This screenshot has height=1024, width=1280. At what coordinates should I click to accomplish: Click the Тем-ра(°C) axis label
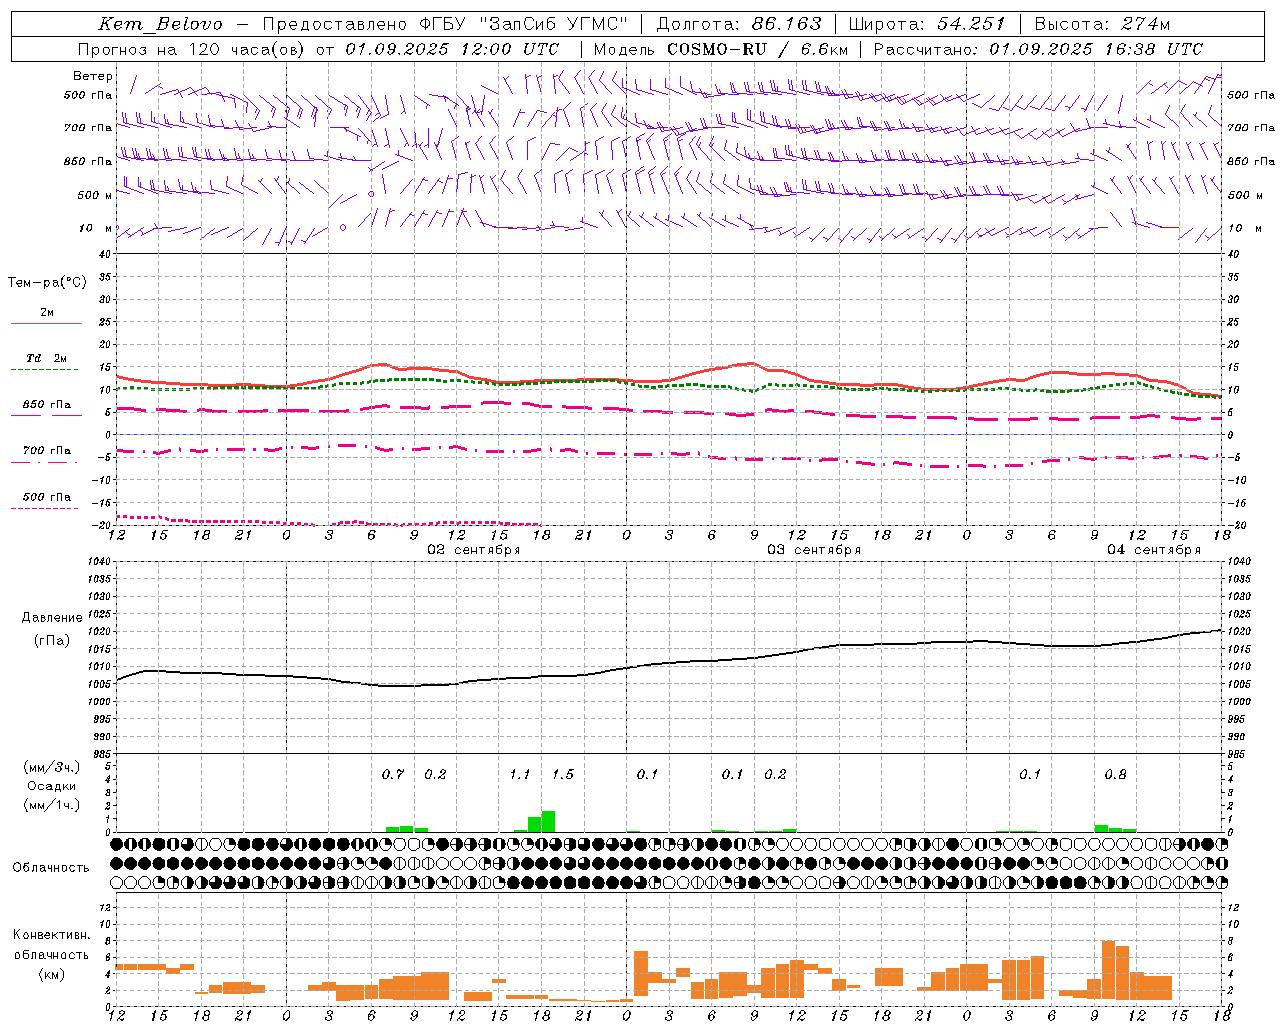coord(47,283)
